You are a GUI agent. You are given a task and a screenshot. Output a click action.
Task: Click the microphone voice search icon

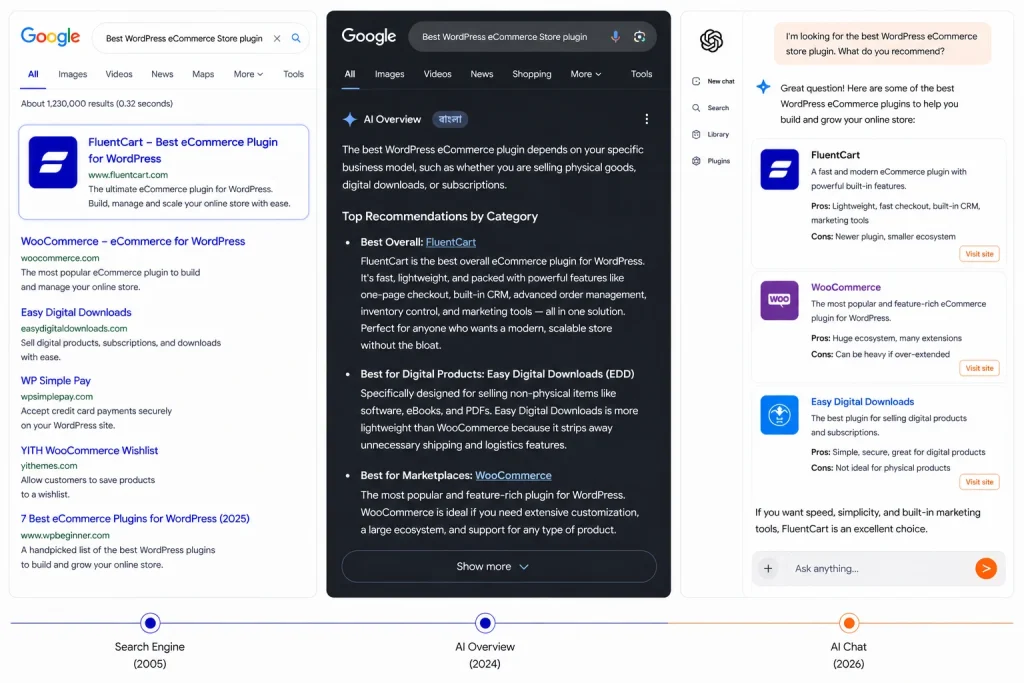tap(615, 37)
